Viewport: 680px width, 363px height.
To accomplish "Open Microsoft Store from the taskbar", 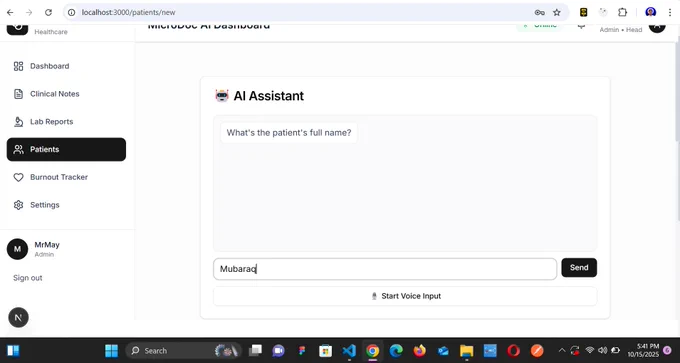I will click(325, 350).
